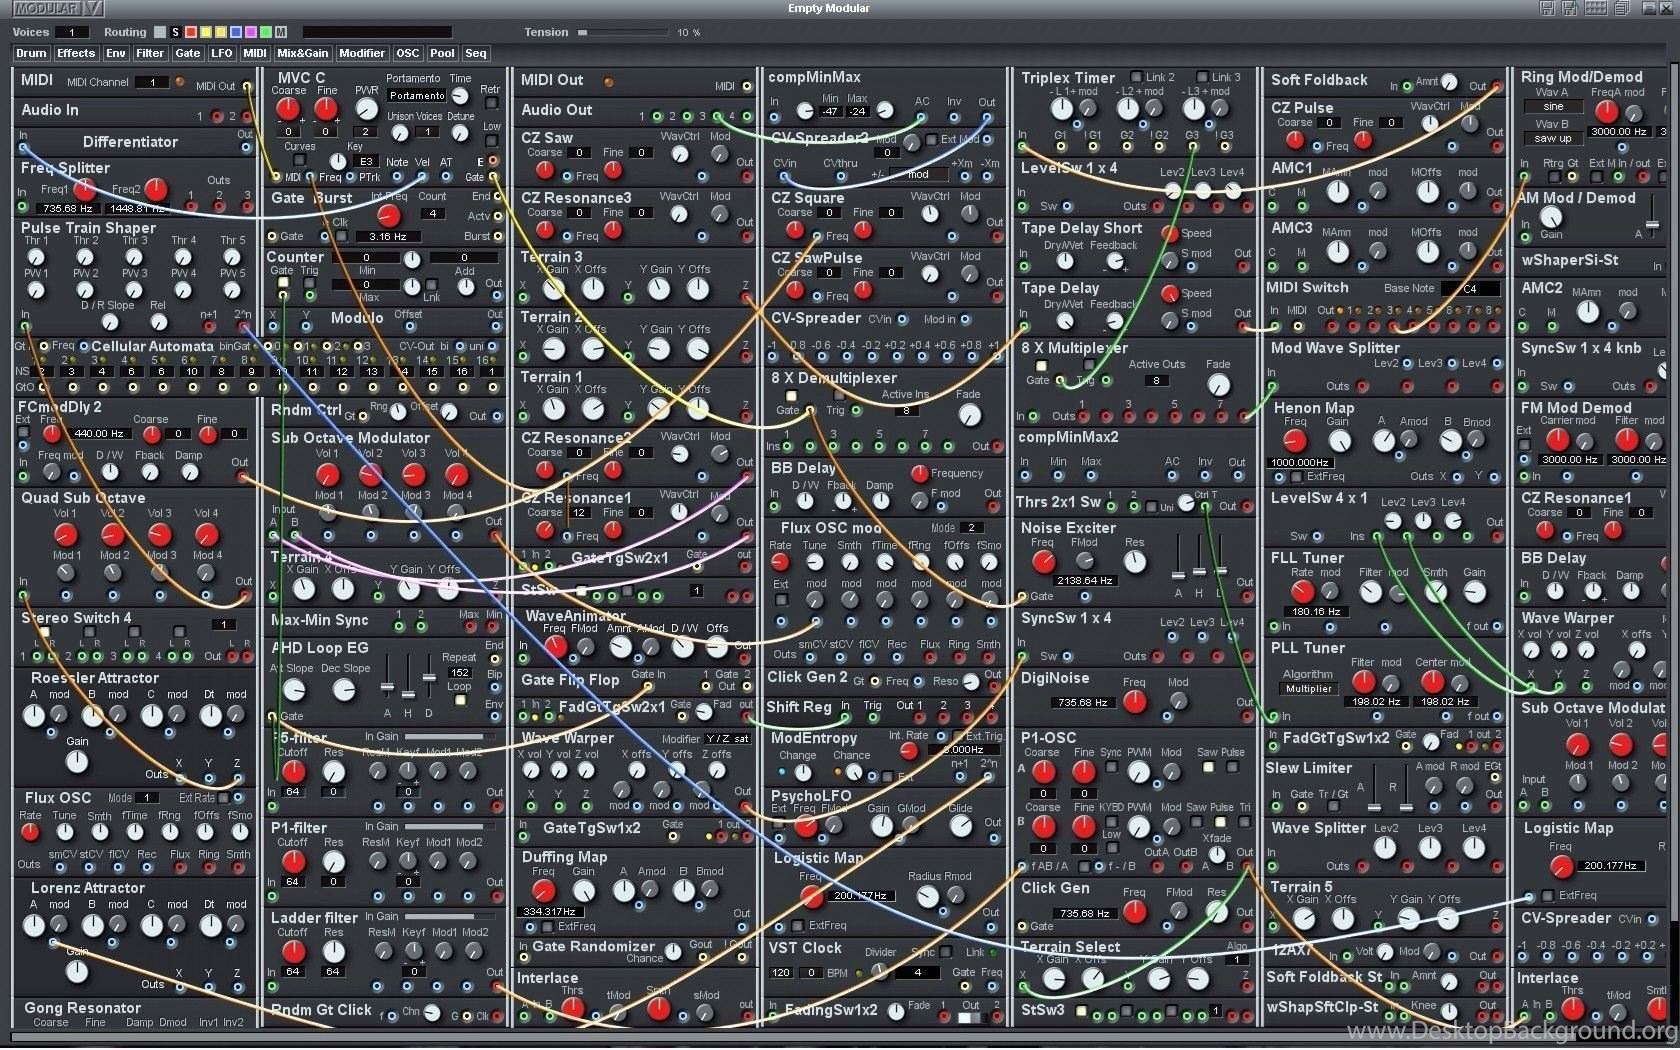
Task: Click the Differentiator Out jack
Action: click(247, 148)
